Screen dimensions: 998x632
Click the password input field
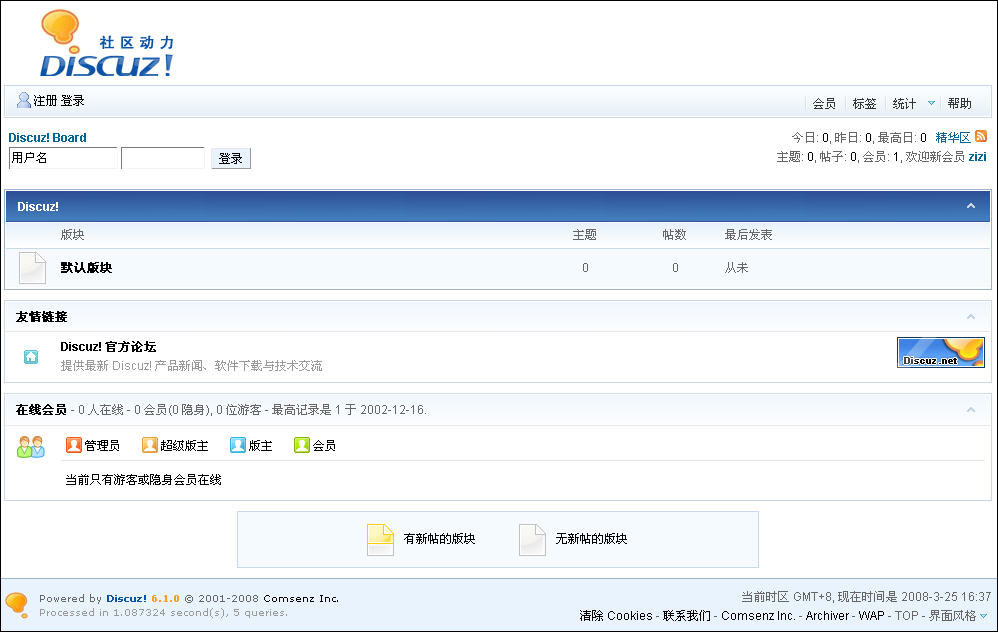click(x=162, y=158)
